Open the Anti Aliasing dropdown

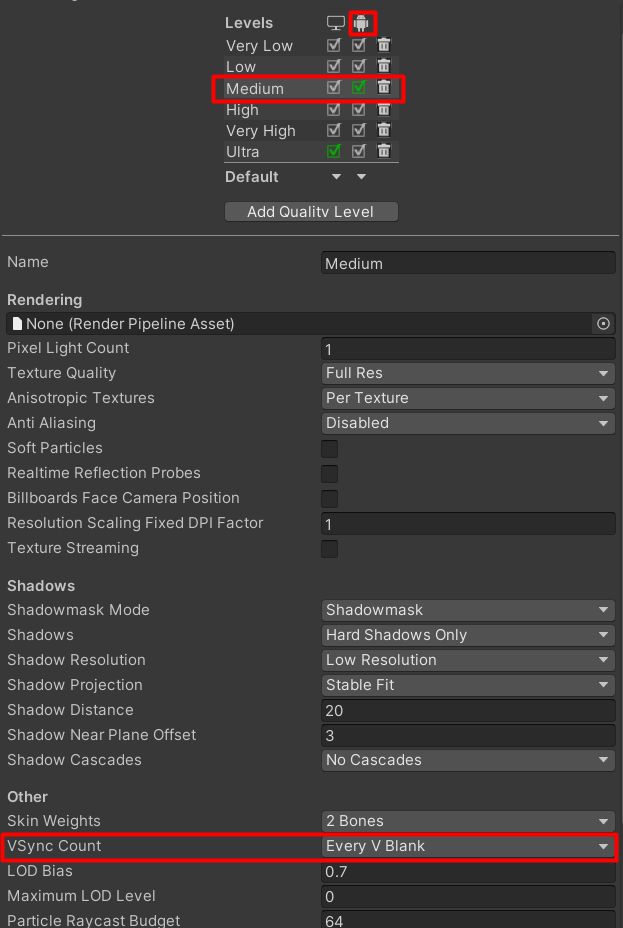click(468, 423)
